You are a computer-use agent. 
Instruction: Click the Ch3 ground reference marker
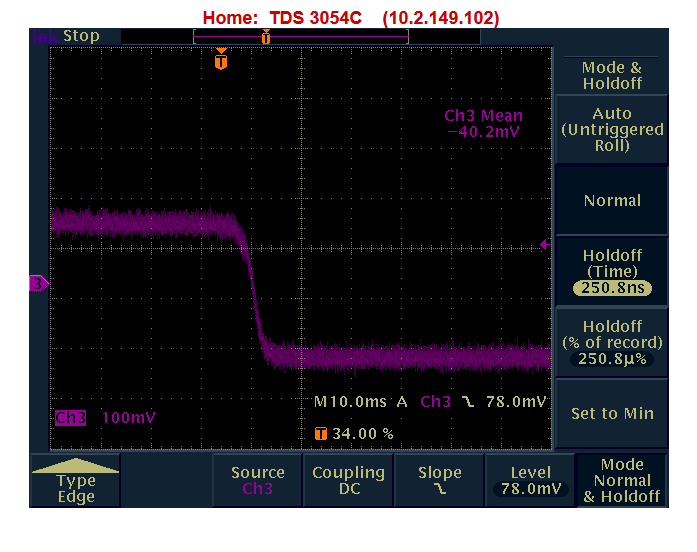click(39, 285)
